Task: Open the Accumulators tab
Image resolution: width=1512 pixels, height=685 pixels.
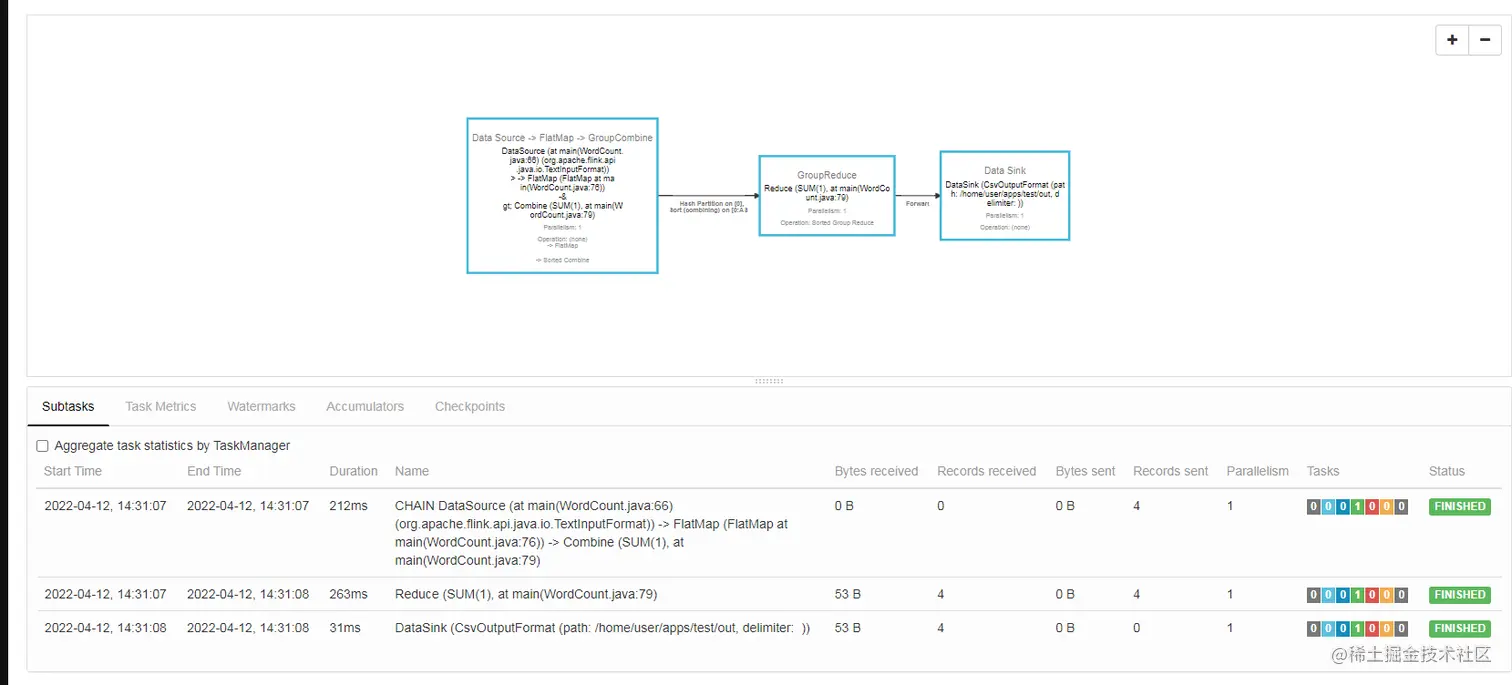Action: coord(365,407)
